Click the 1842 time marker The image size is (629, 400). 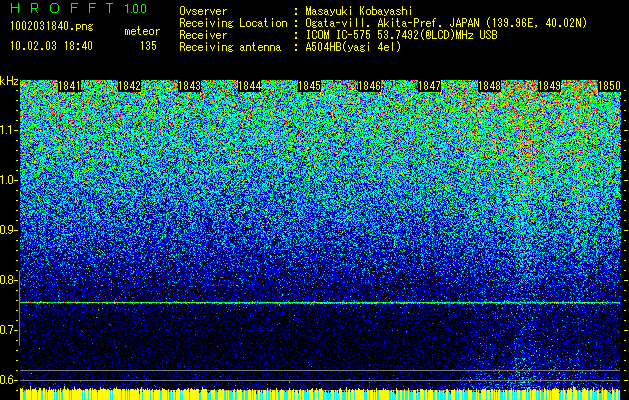[130, 86]
